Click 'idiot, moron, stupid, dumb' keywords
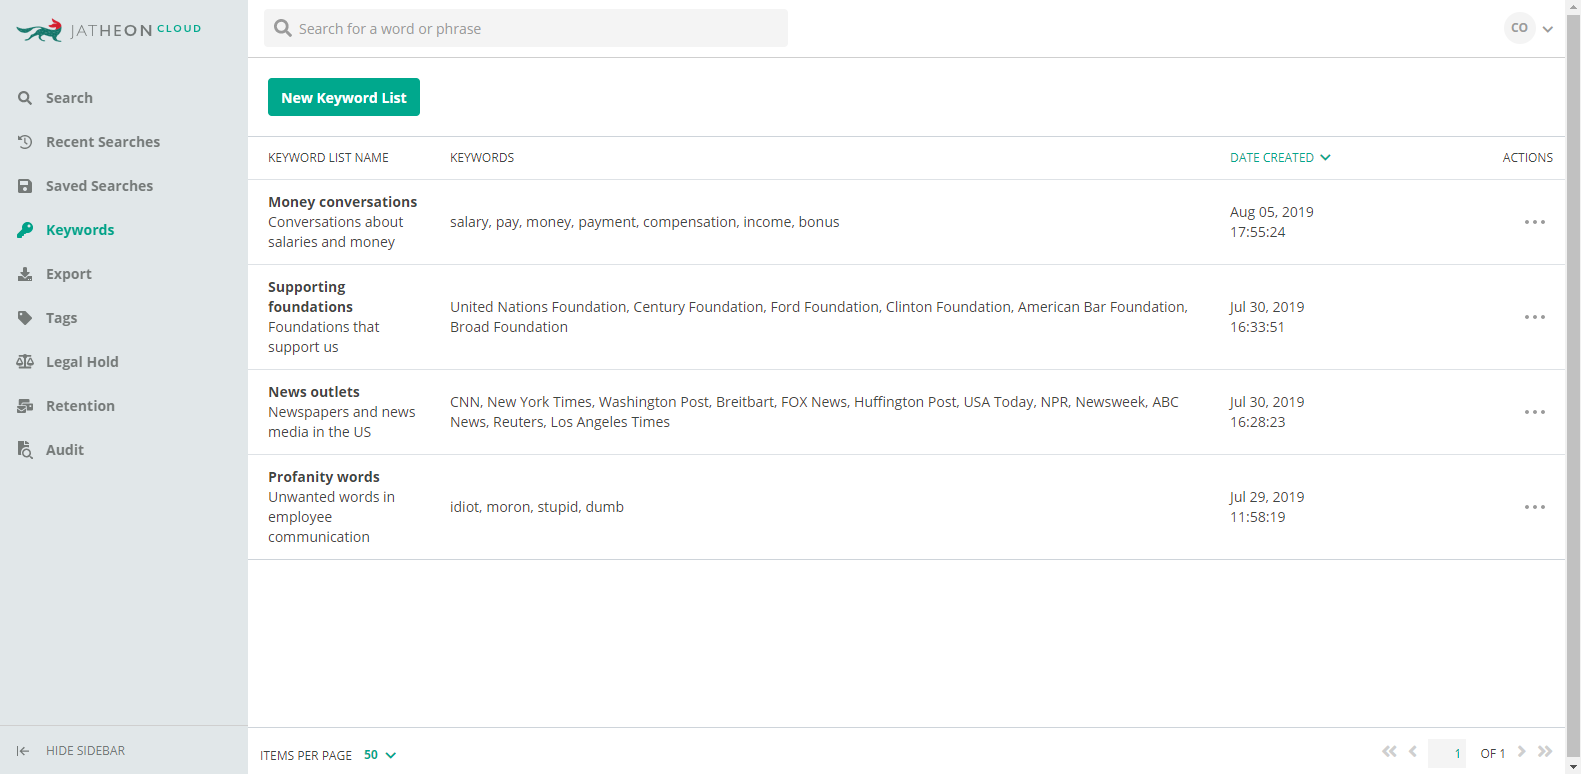Screen dimensions: 1581x774 pos(537,507)
